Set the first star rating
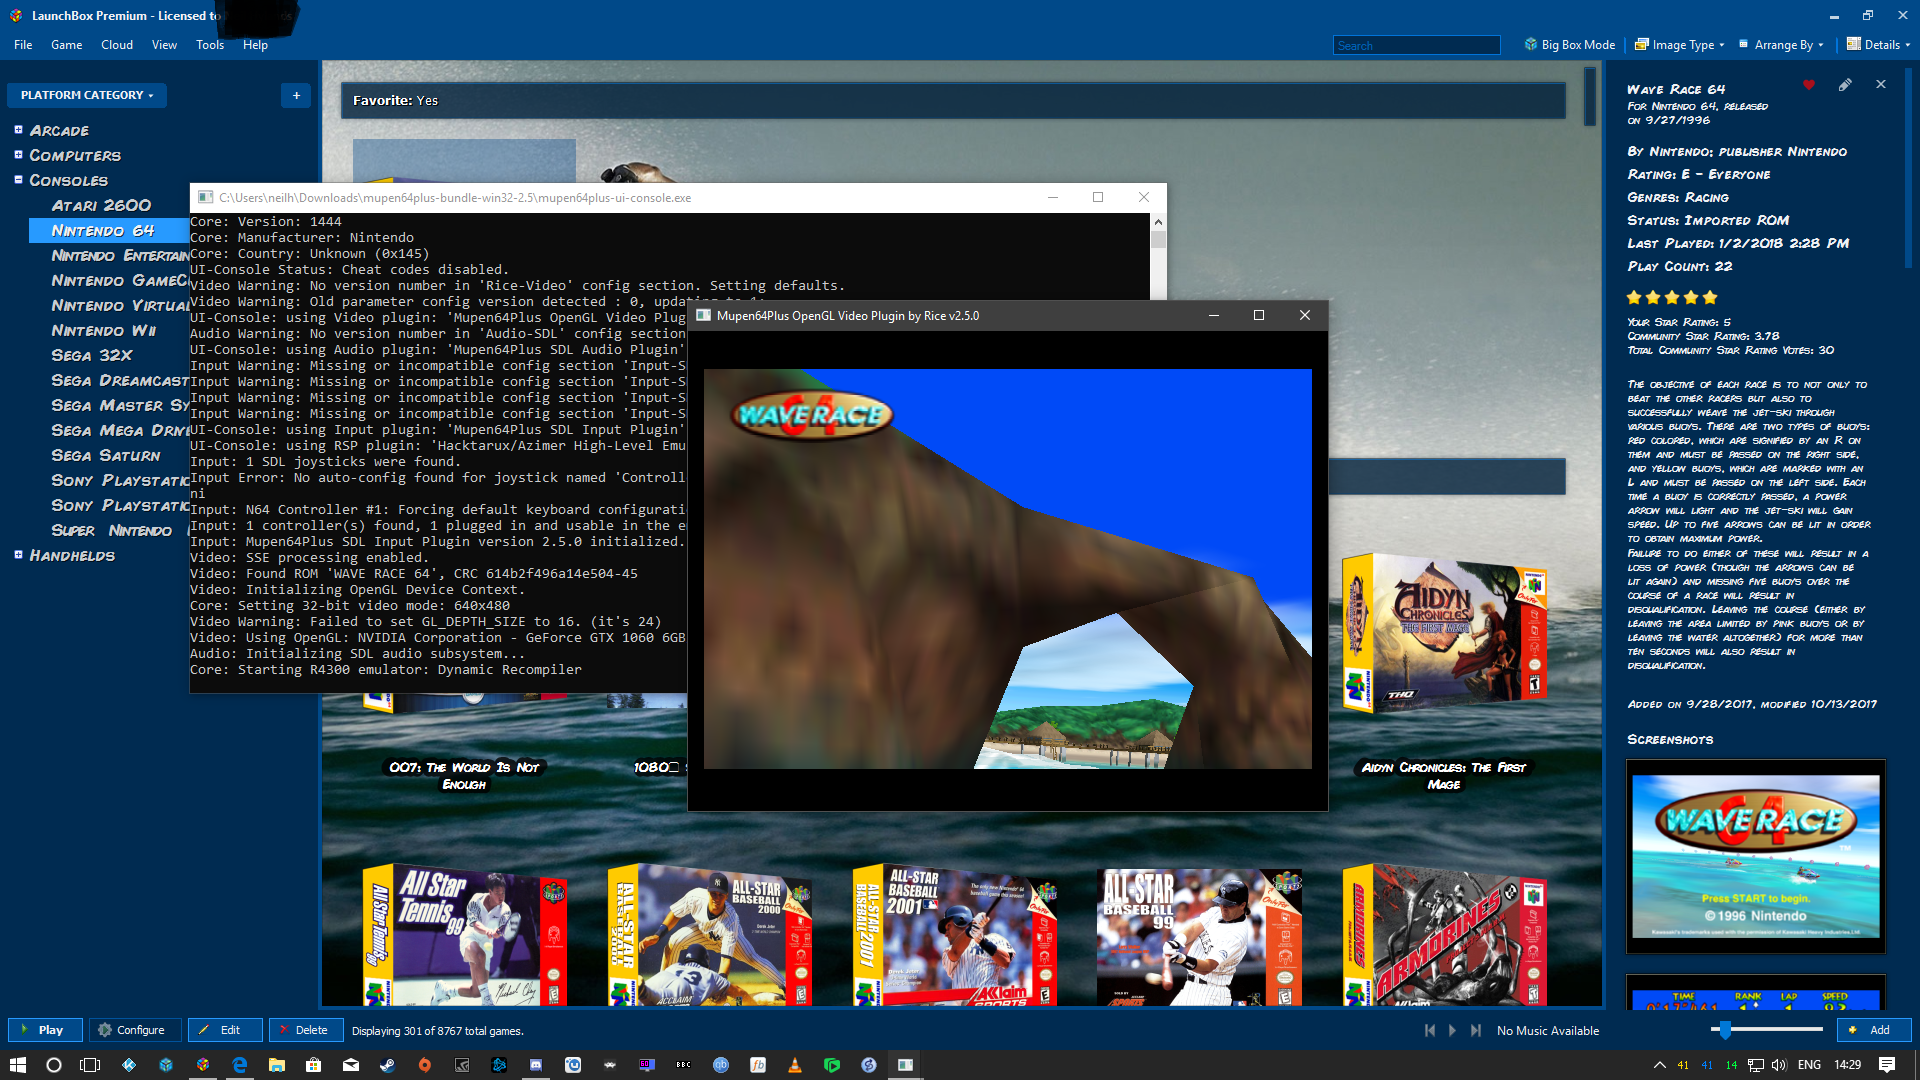The image size is (1920, 1080). [1634, 297]
